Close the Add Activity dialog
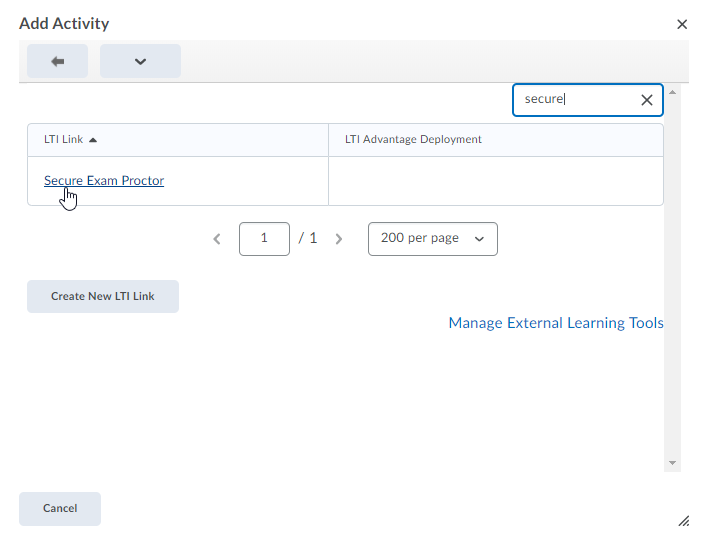This screenshot has height=547, width=709. pyautogui.click(x=682, y=24)
